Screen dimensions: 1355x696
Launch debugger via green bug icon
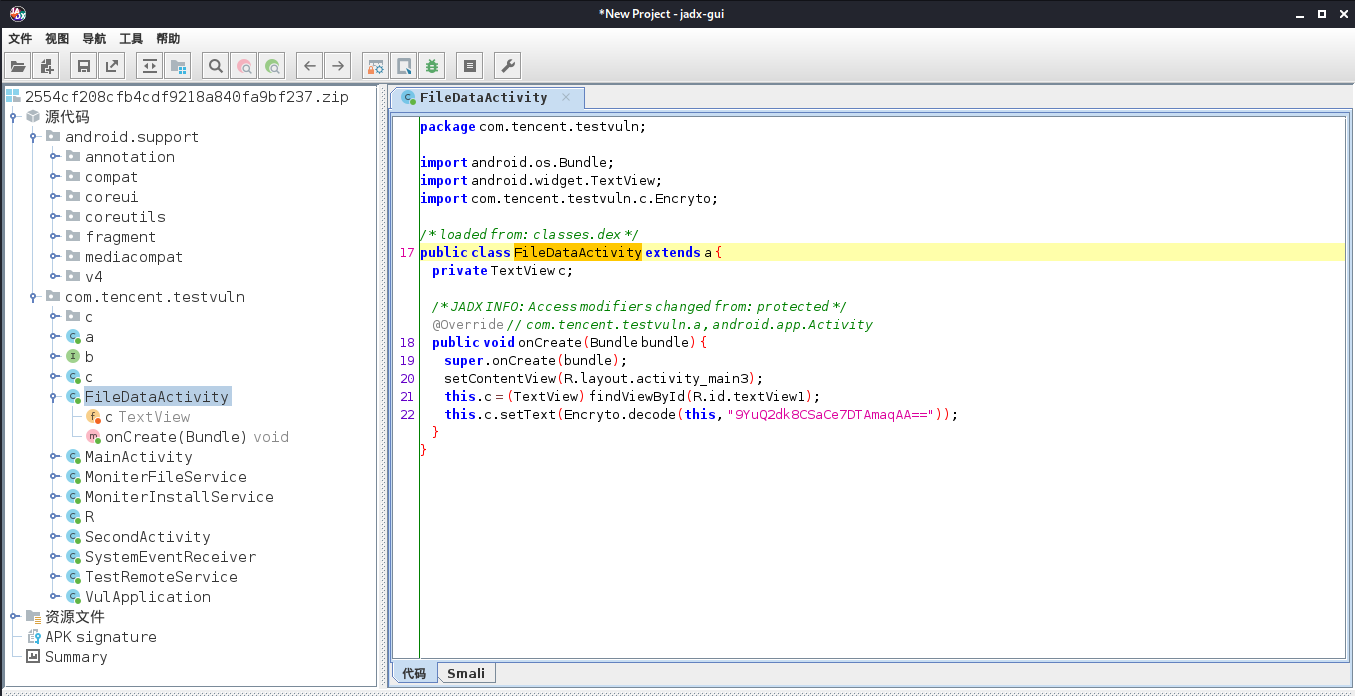click(431, 66)
